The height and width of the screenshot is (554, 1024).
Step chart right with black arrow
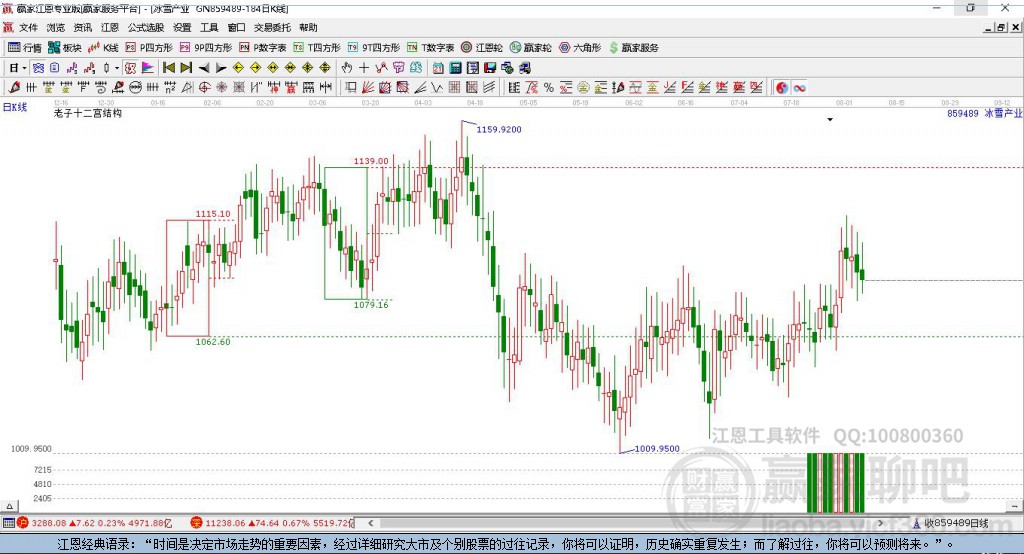point(221,68)
